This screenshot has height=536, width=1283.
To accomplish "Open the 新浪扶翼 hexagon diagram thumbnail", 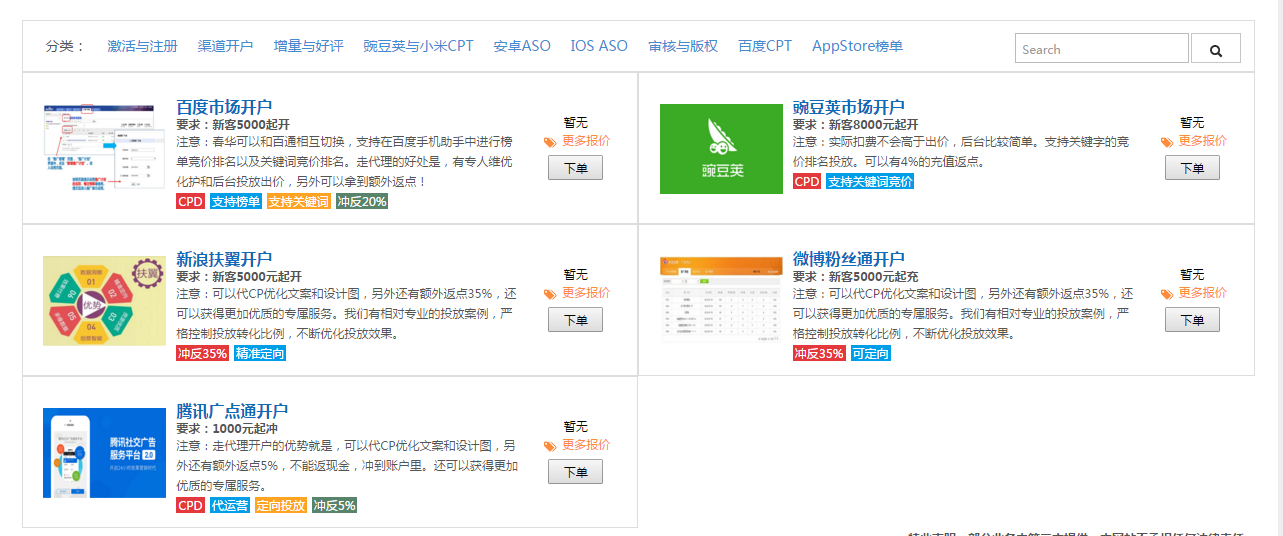I will click(x=104, y=301).
